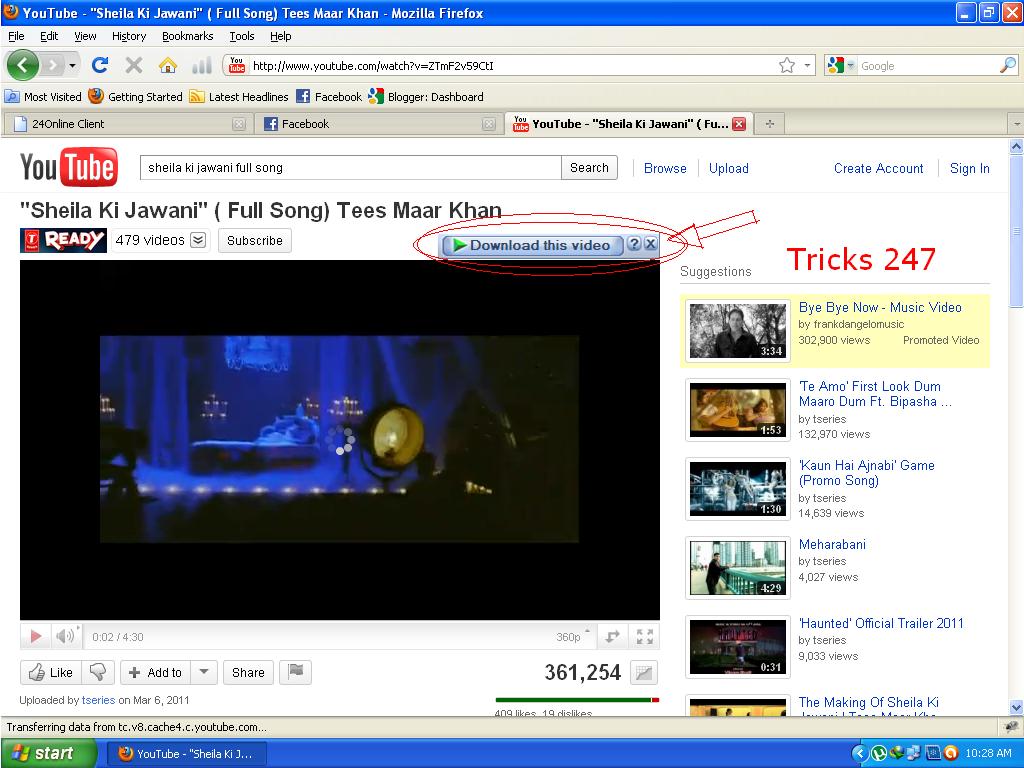Change video quality from 360p

coord(573,637)
